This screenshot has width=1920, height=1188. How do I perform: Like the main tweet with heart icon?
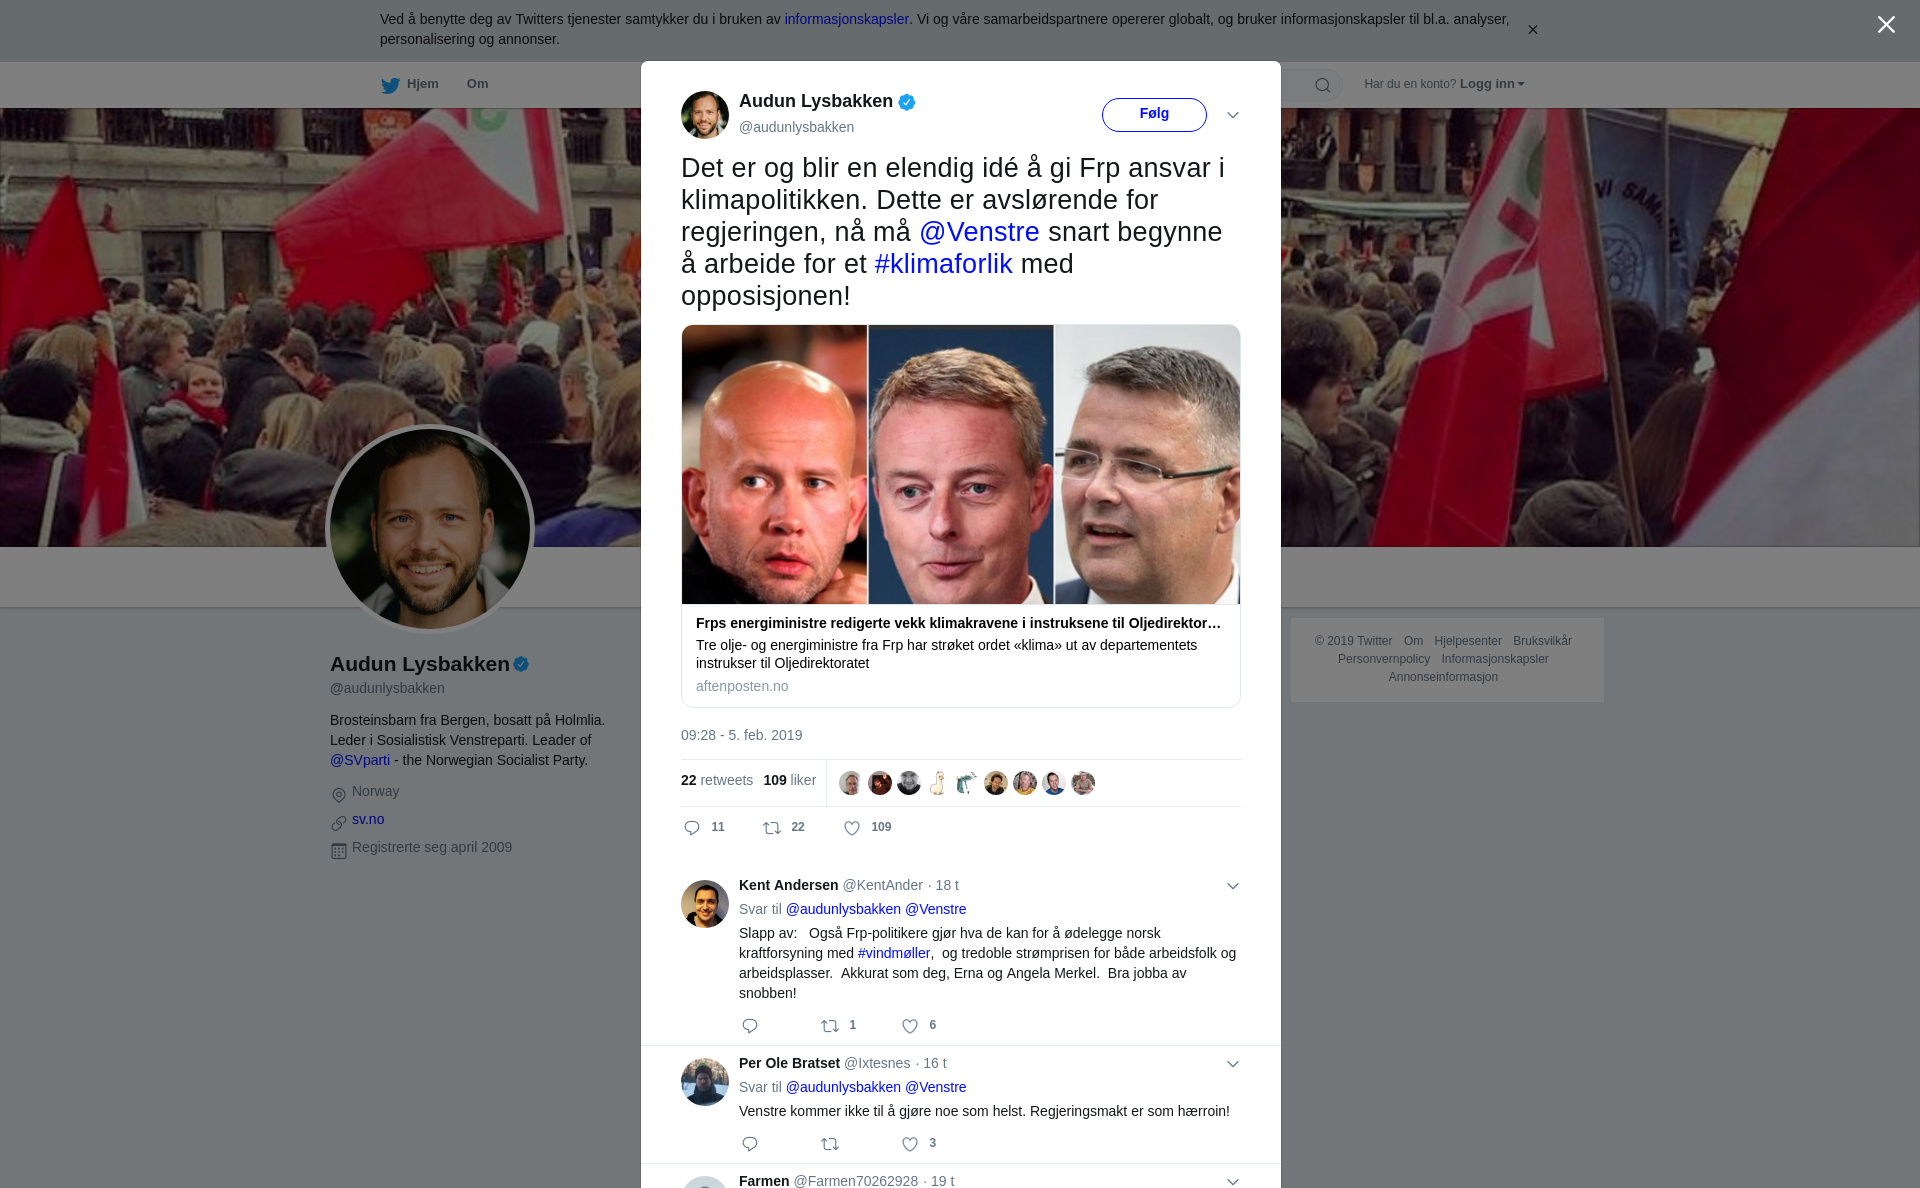click(852, 828)
